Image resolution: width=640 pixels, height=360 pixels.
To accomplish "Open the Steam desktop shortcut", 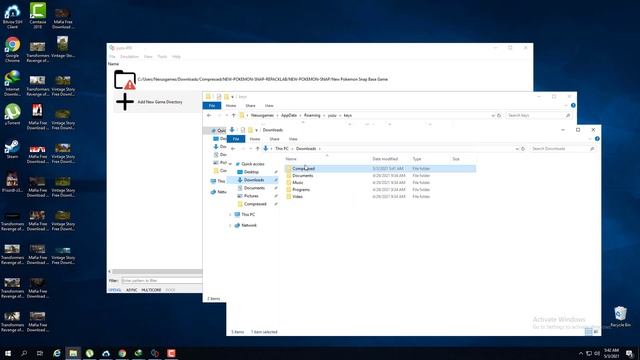I will [12, 149].
